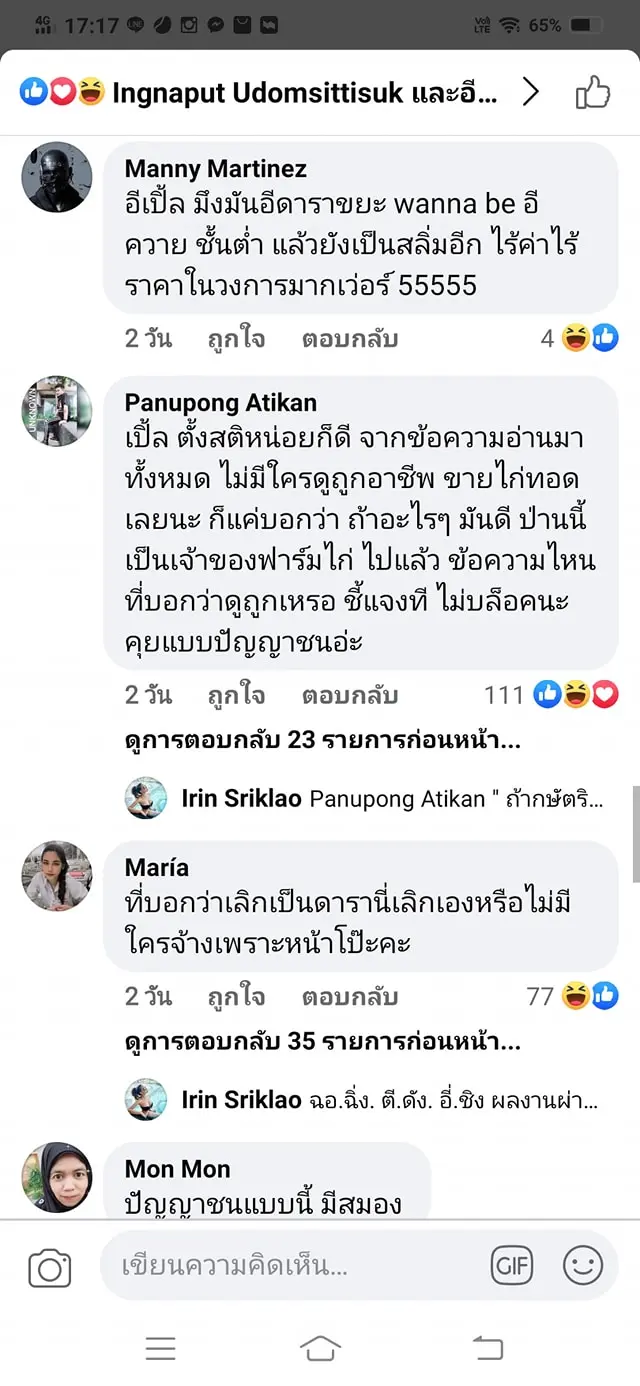Screen dimensions: 640x1386
Task: Tap the thumbs-up like icon in header
Action: [x=593, y=93]
